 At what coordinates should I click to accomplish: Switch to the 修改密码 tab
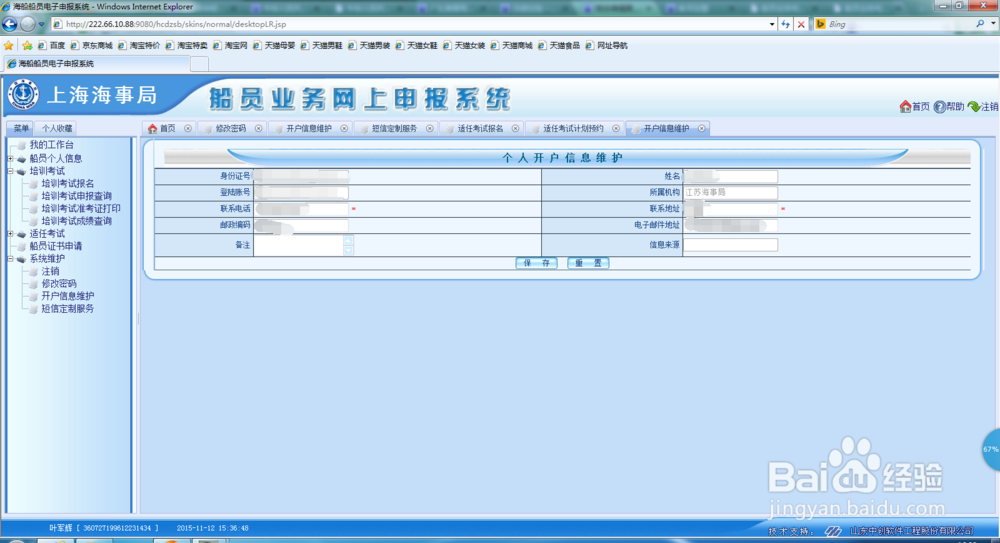(230, 128)
